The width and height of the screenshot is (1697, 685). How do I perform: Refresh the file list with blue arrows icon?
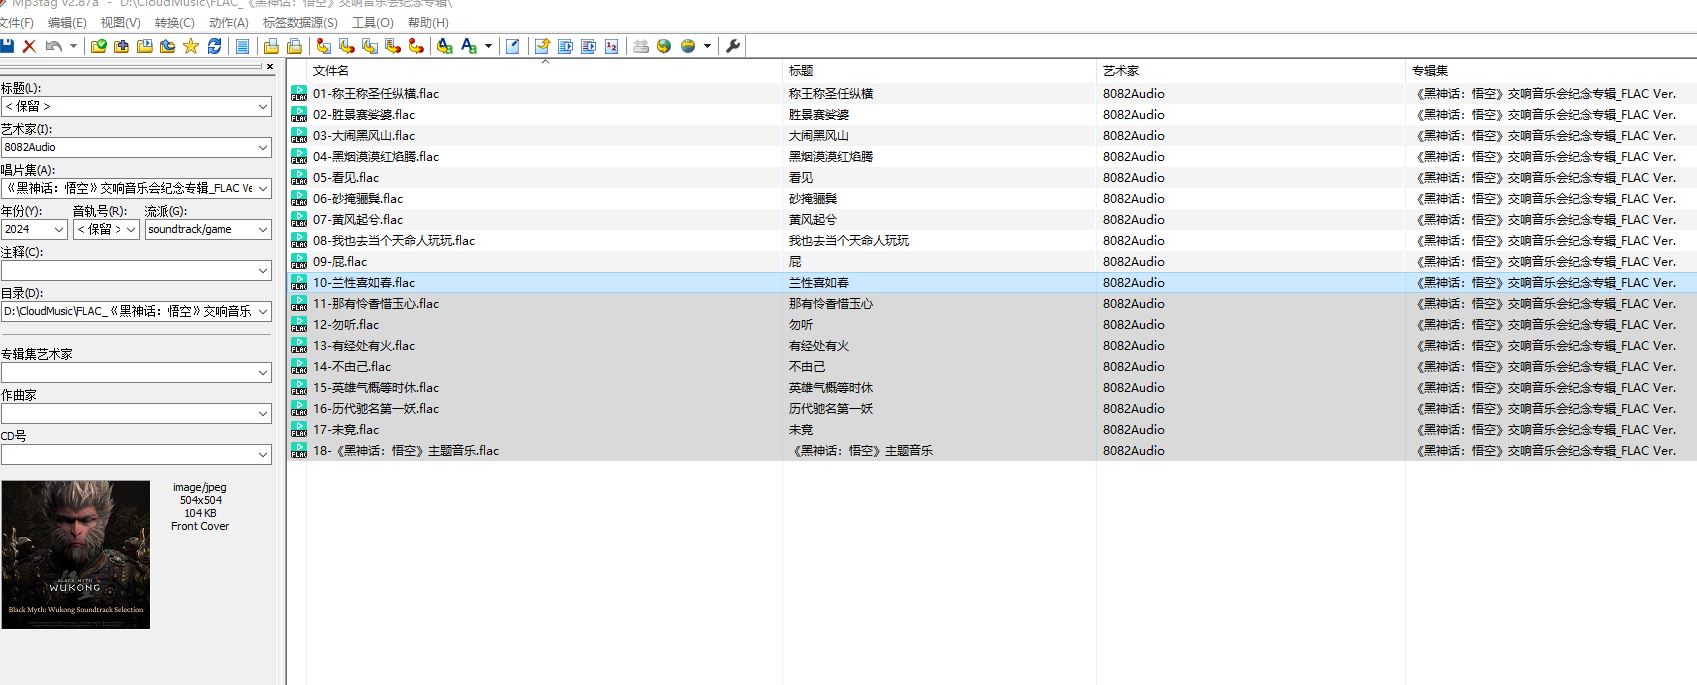214,46
